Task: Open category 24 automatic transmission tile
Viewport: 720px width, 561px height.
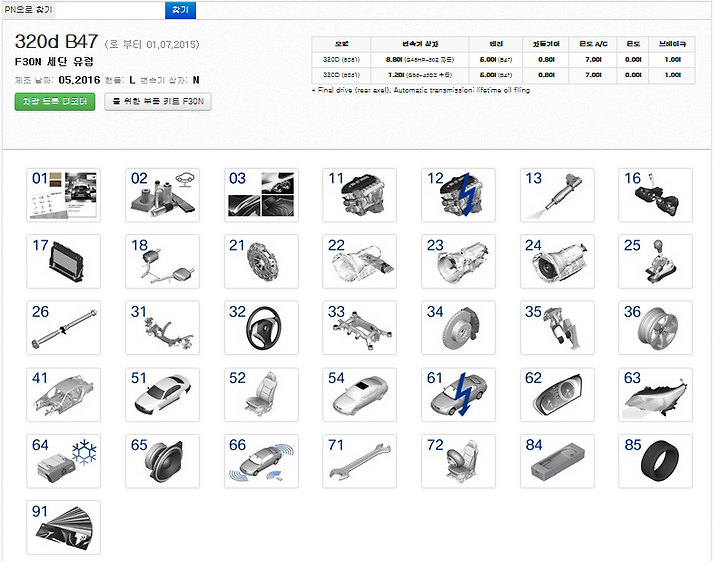Action: pos(557,262)
